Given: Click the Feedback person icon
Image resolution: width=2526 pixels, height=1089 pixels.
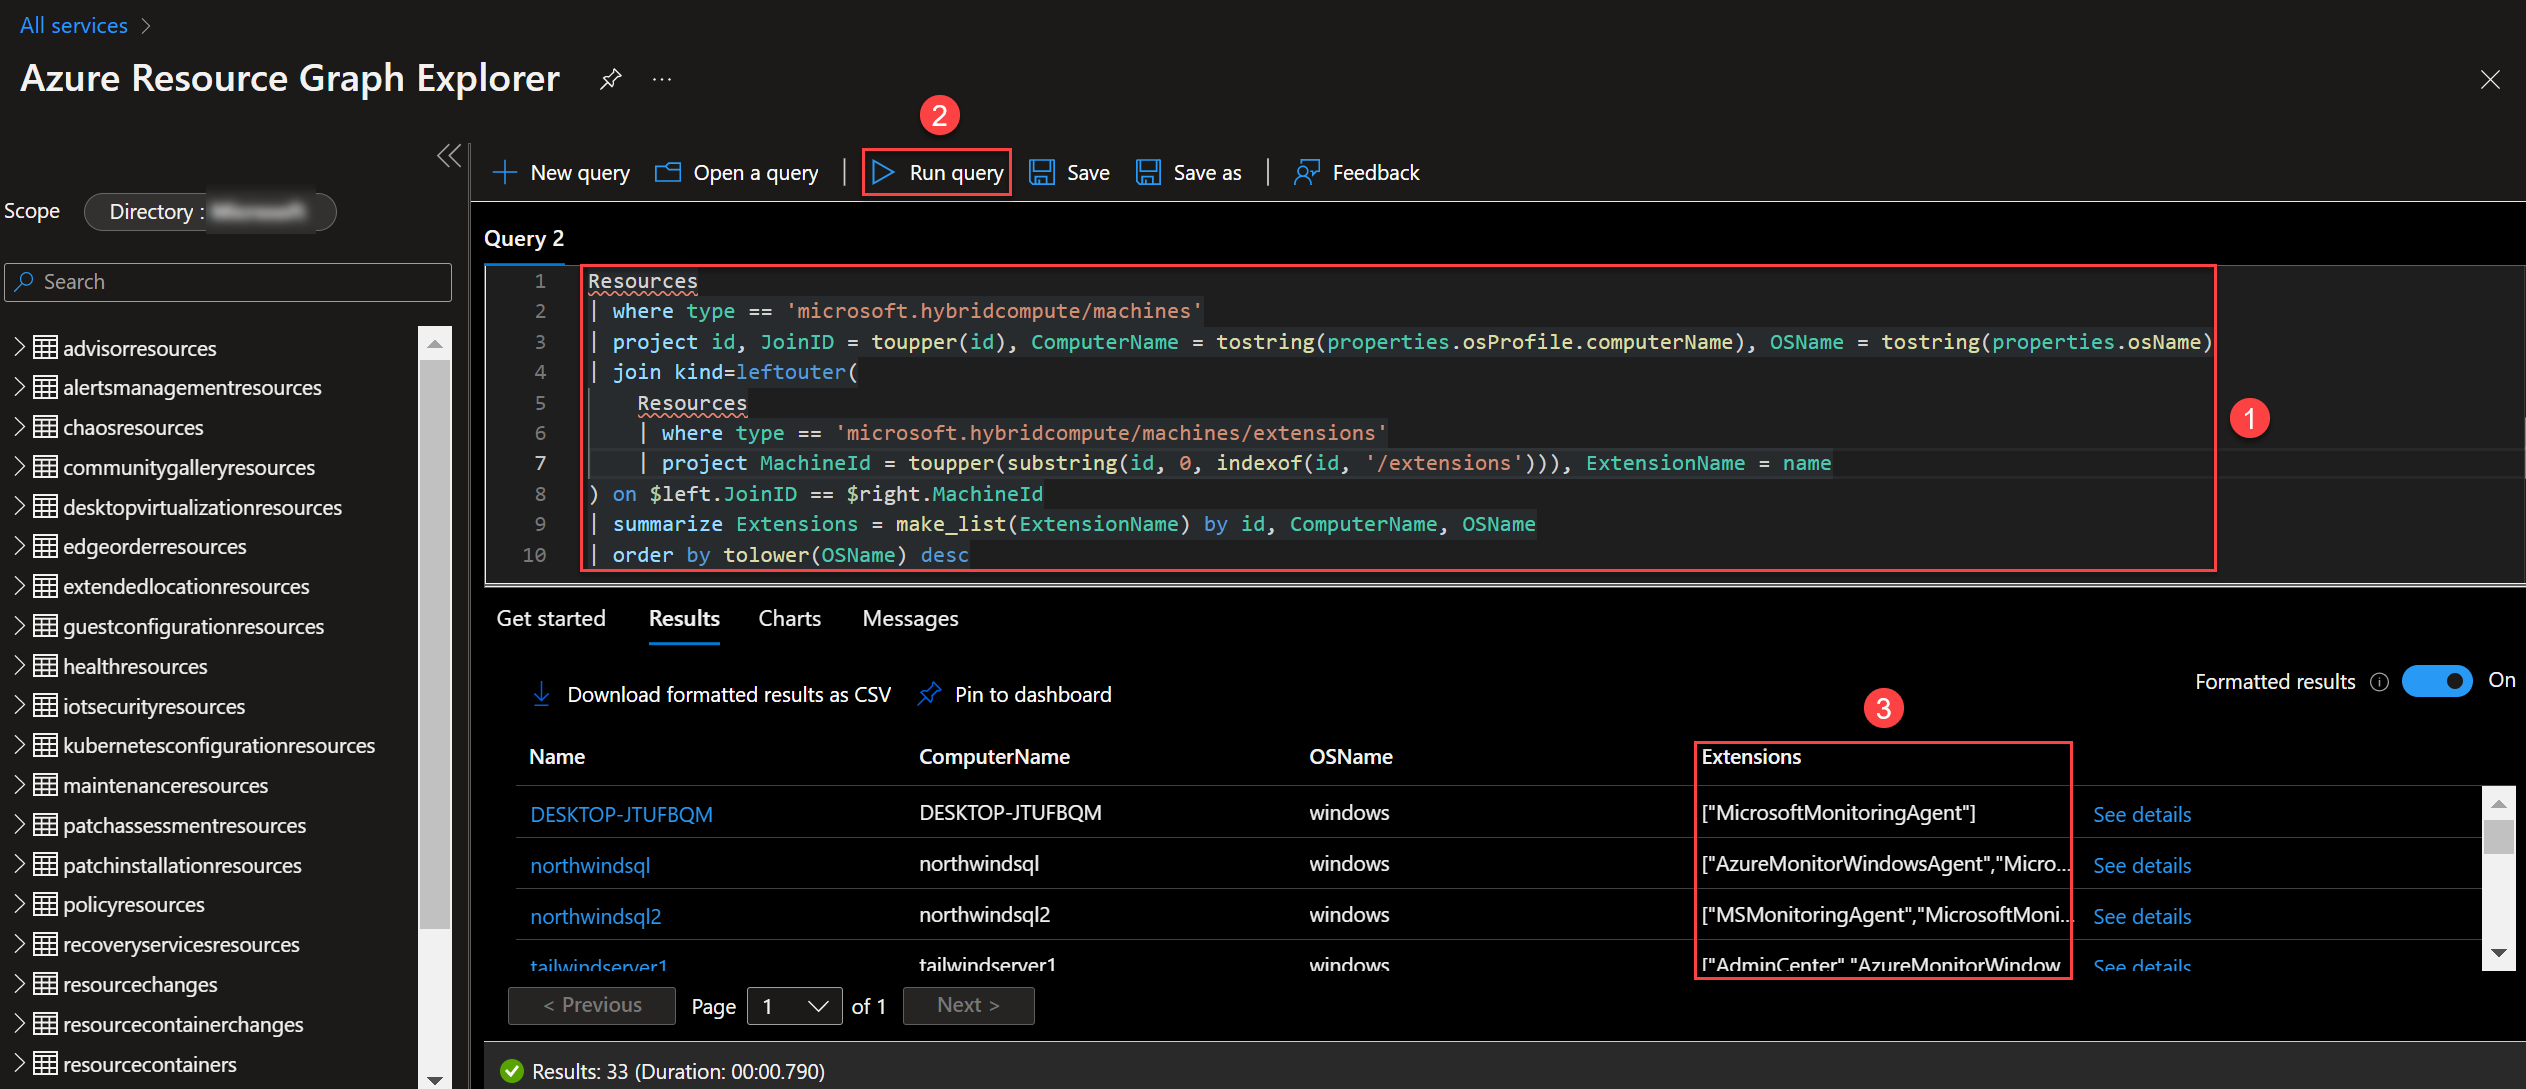Looking at the screenshot, I should click(1307, 172).
